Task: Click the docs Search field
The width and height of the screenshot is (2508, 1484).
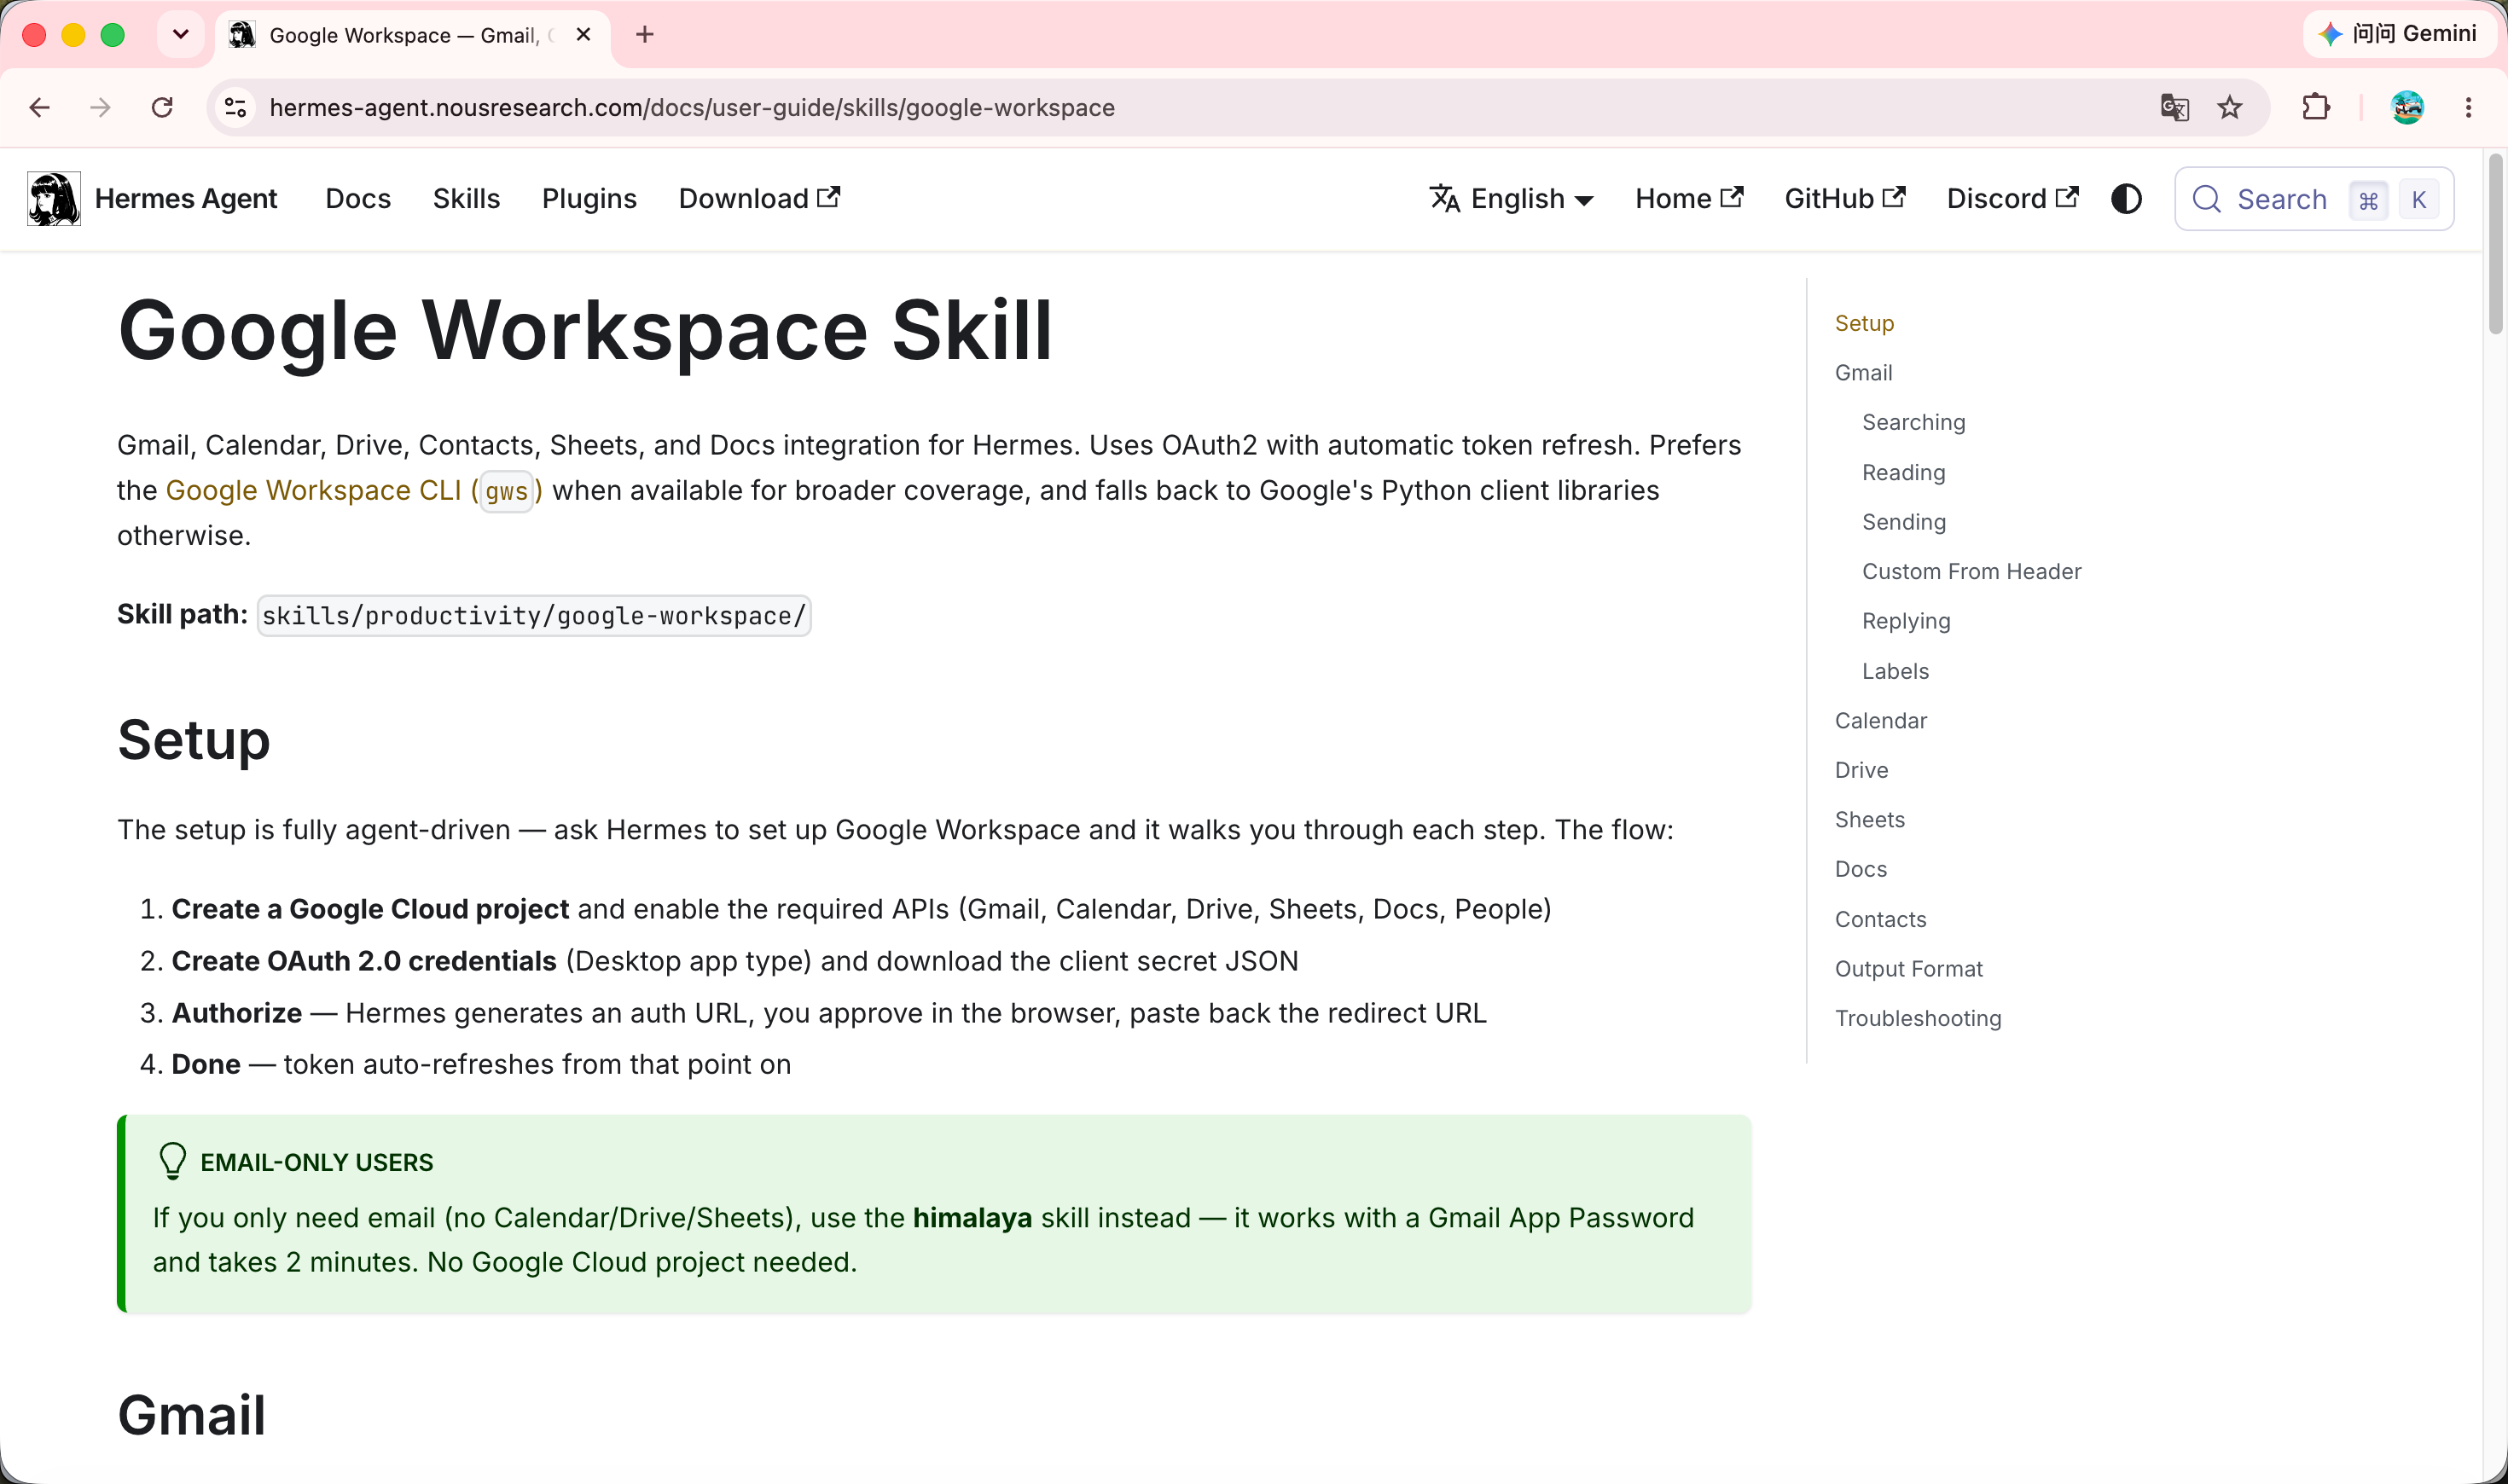Action: pos(2314,199)
